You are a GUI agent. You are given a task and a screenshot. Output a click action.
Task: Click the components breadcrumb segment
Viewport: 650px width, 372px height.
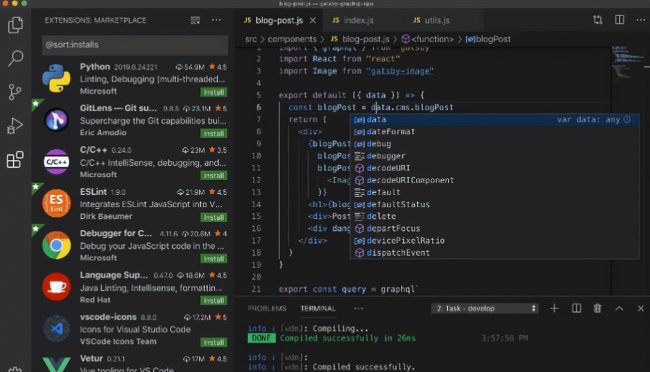292,39
